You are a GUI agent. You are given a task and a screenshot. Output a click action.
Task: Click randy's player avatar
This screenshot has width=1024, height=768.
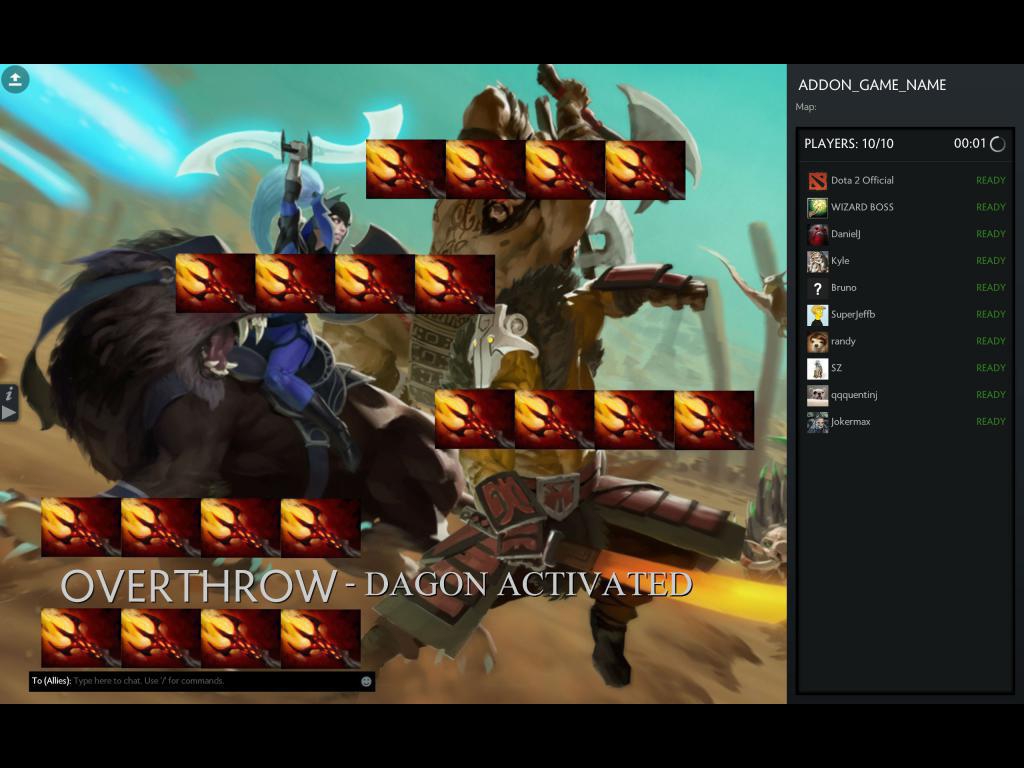coord(817,342)
